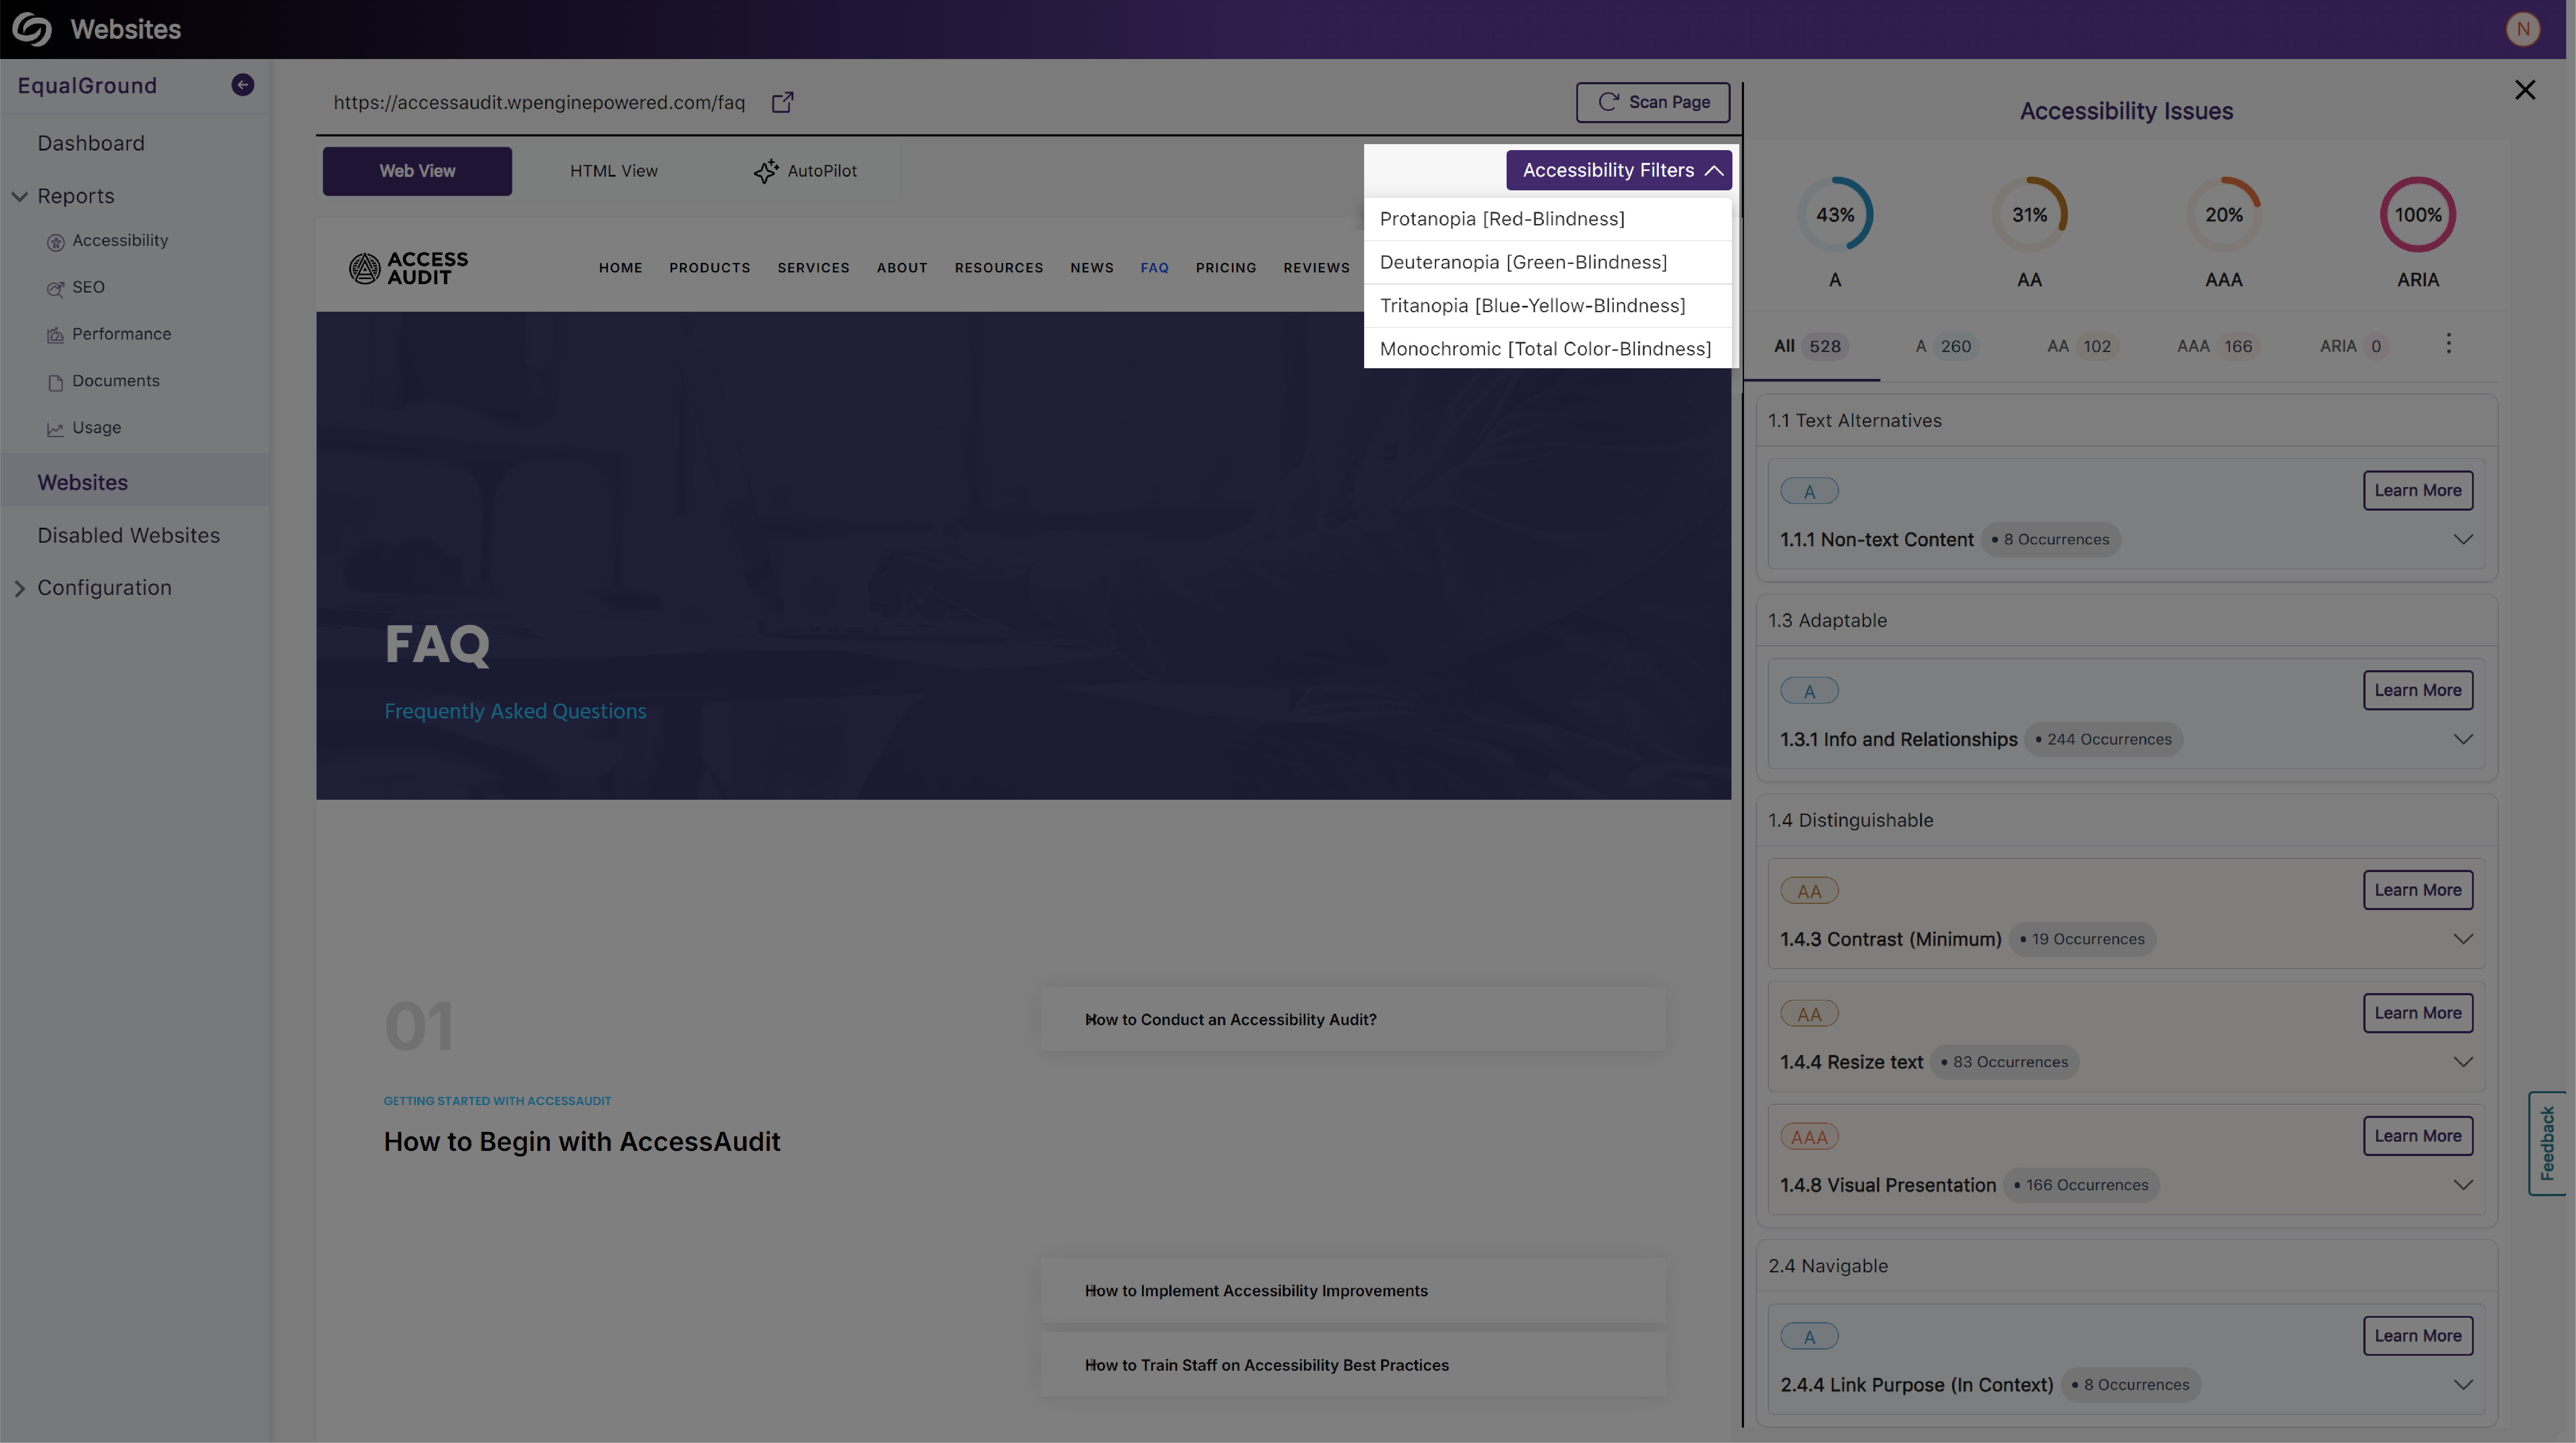Screen dimensions: 2576x1443
Task: Open the Performance report in sidebar
Action: (121, 334)
